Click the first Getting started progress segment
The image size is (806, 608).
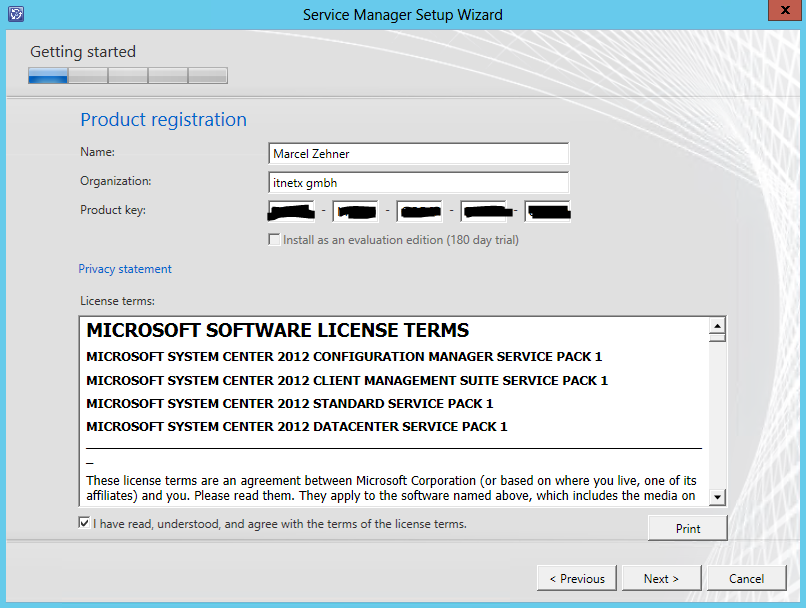pyautogui.click(x=48, y=75)
